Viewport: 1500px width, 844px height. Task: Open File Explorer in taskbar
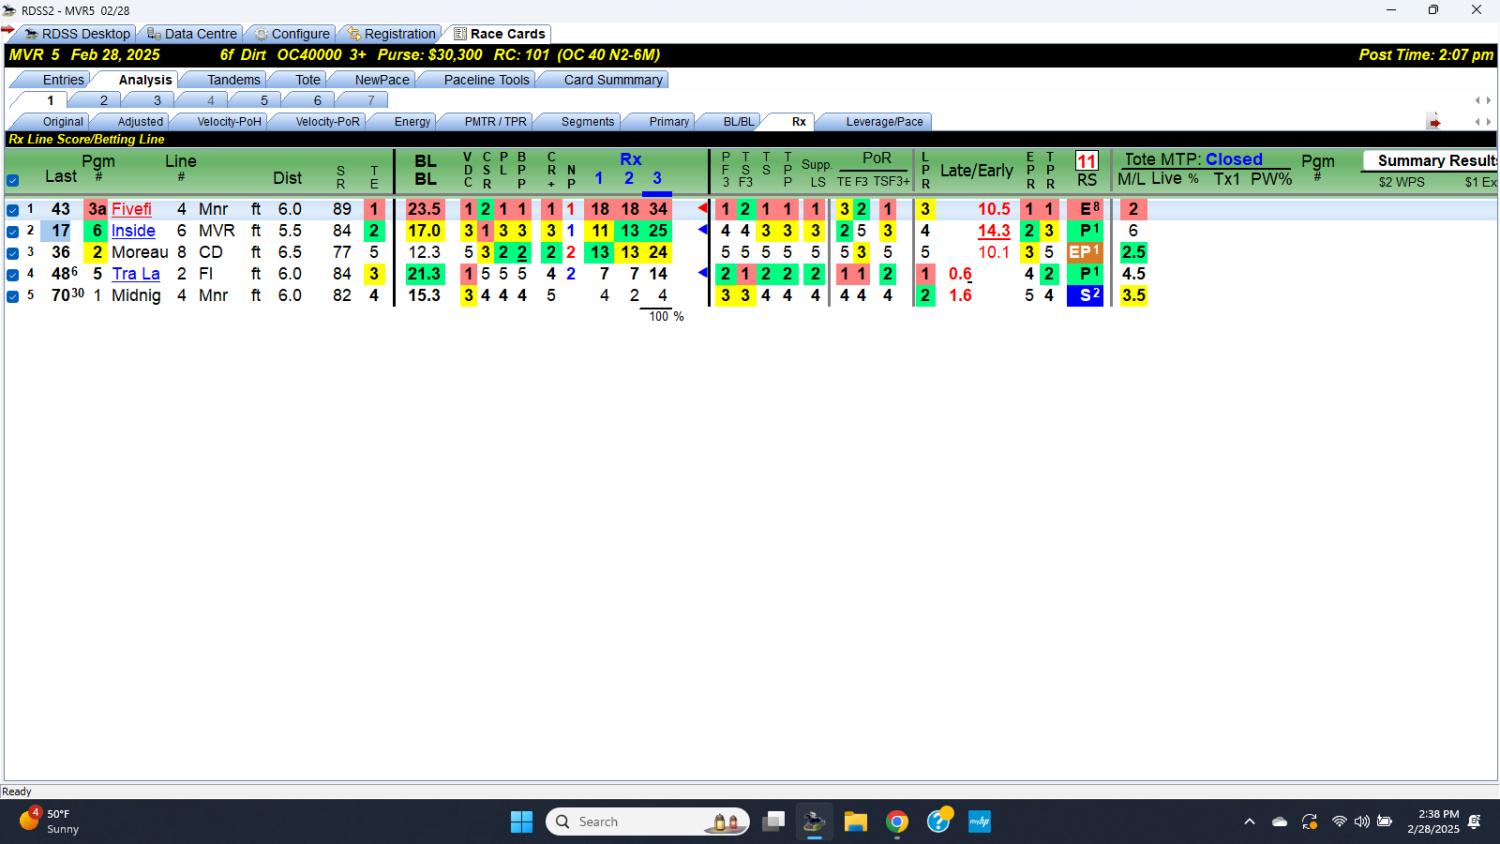[x=855, y=822]
